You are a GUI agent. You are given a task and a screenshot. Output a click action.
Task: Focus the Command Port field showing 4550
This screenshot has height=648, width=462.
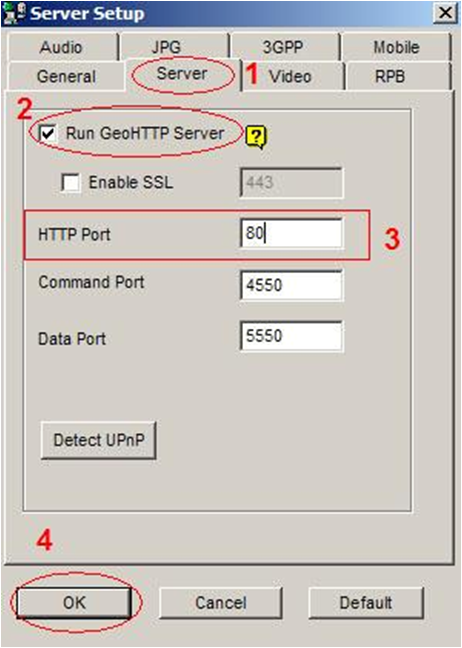291,285
